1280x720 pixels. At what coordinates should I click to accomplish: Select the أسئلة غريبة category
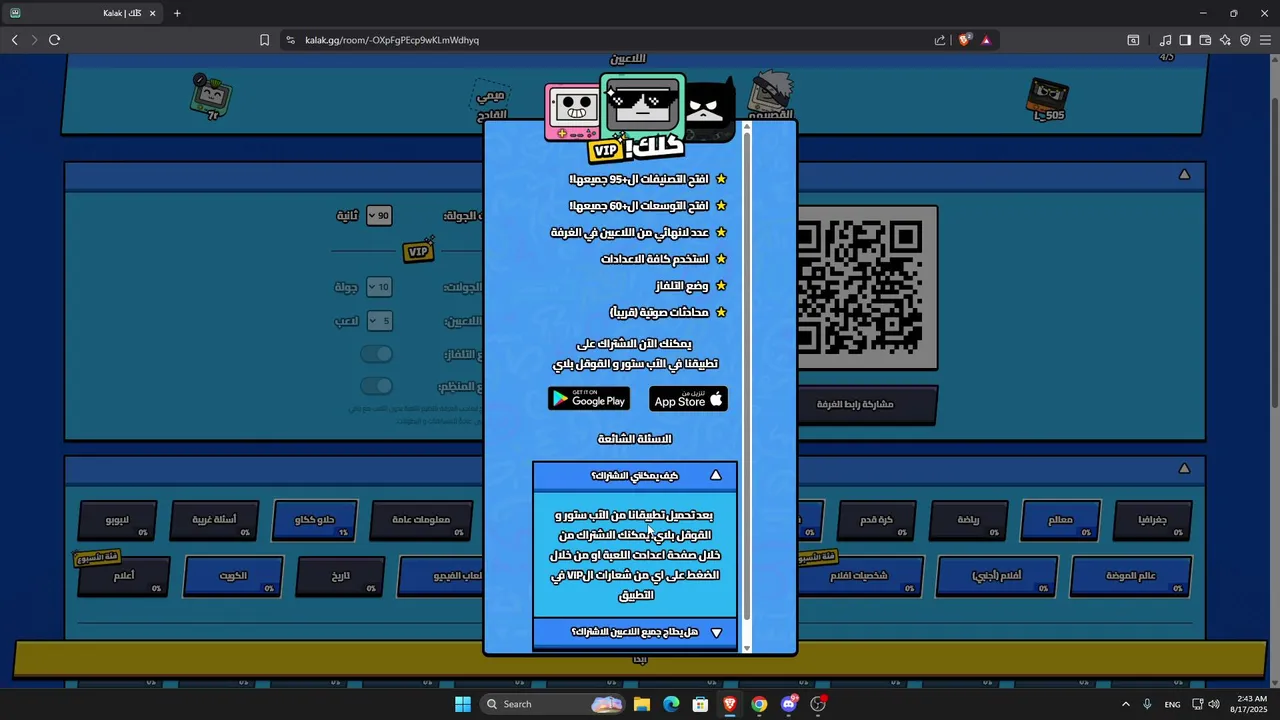(x=214, y=520)
